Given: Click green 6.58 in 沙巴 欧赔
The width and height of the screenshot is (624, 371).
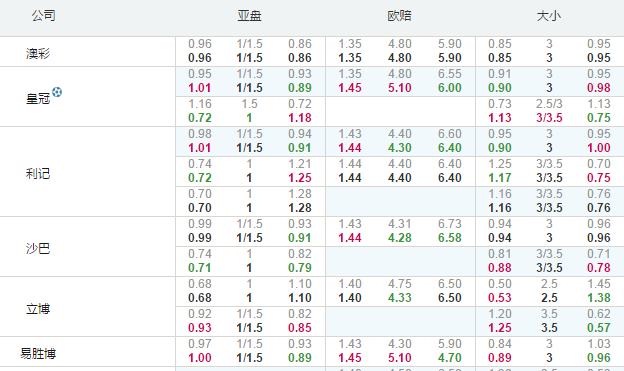Looking at the screenshot, I should click(x=450, y=238).
